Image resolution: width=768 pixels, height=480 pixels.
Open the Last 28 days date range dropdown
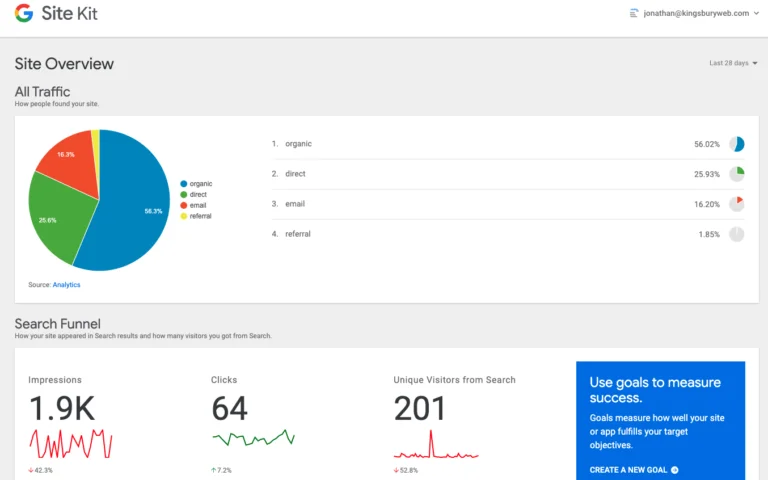(733, 63)
